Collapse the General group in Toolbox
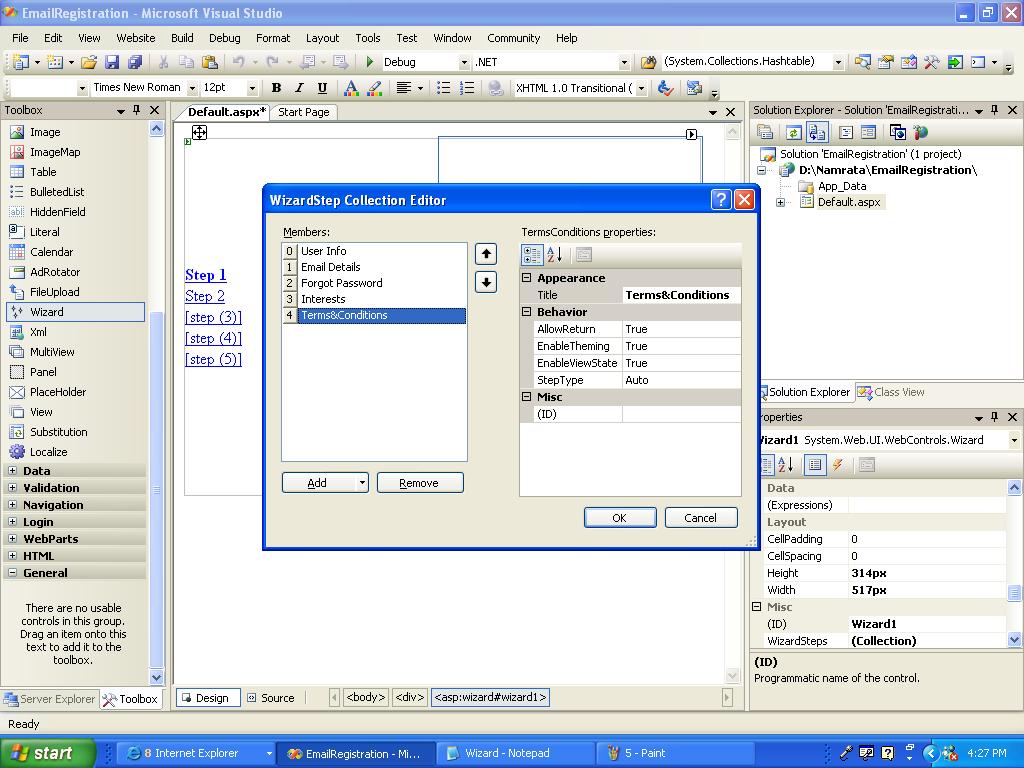This screenshot has height=768, width=1024. tap(12, 572)
